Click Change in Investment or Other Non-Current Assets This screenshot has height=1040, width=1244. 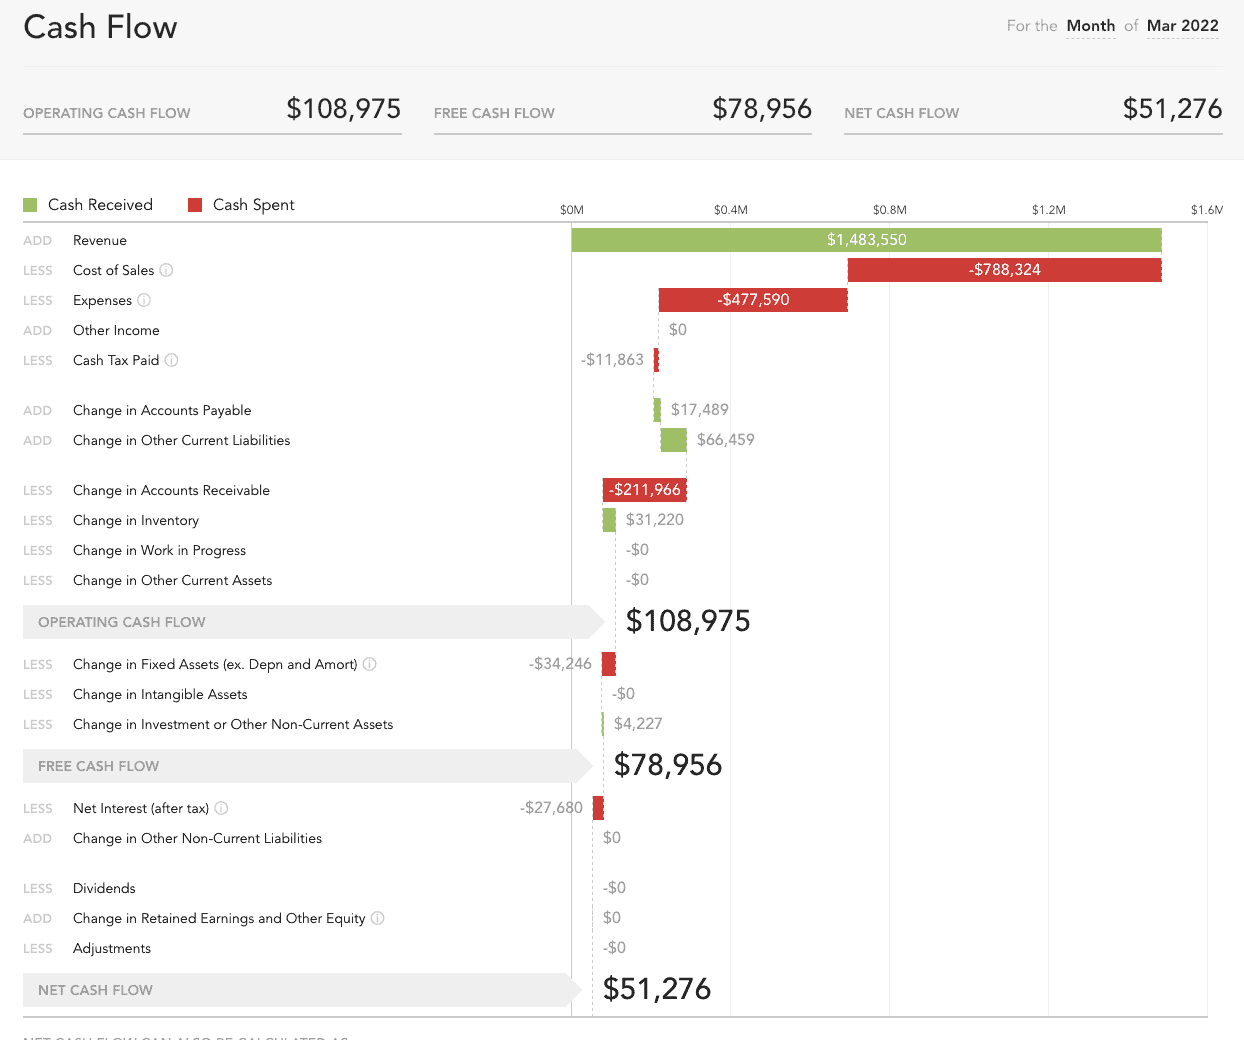(233, 725)
